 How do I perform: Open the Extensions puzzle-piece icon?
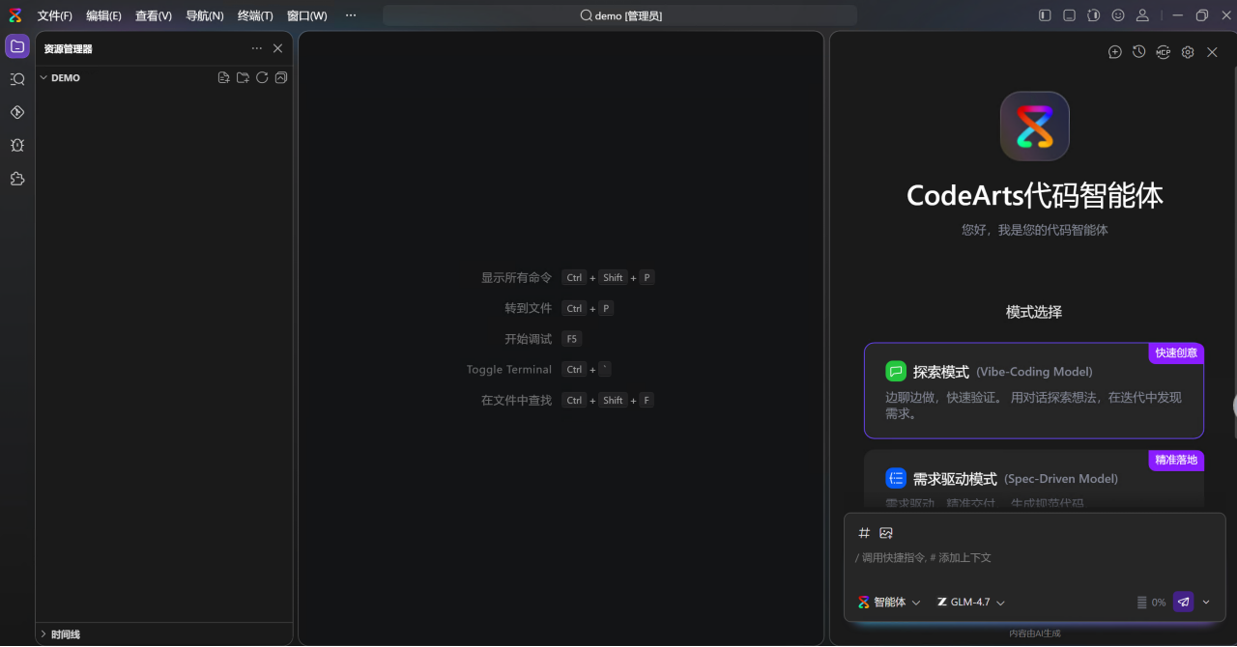[17, 179]
